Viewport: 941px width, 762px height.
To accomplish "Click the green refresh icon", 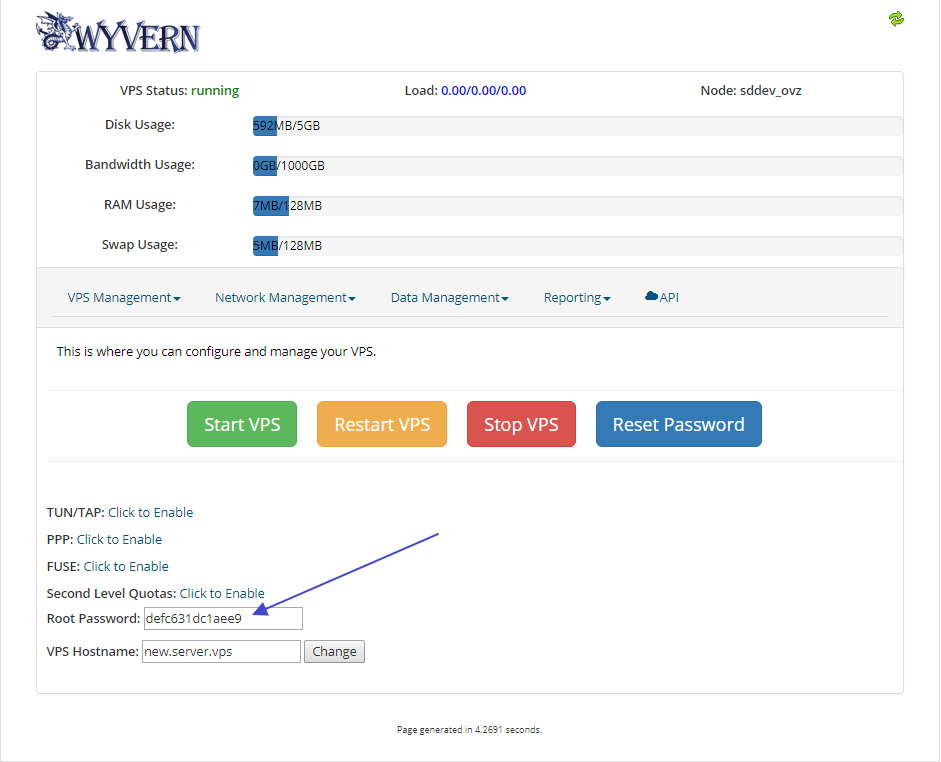I will click(x=896, y=19).
